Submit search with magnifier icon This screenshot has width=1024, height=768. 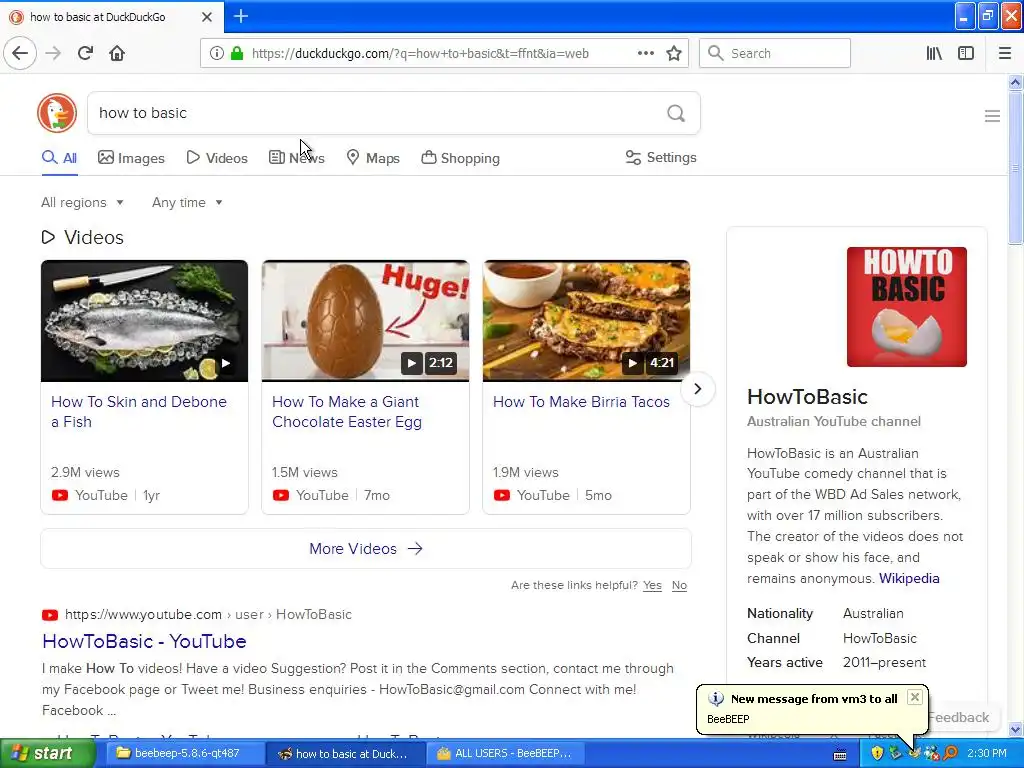676,113
